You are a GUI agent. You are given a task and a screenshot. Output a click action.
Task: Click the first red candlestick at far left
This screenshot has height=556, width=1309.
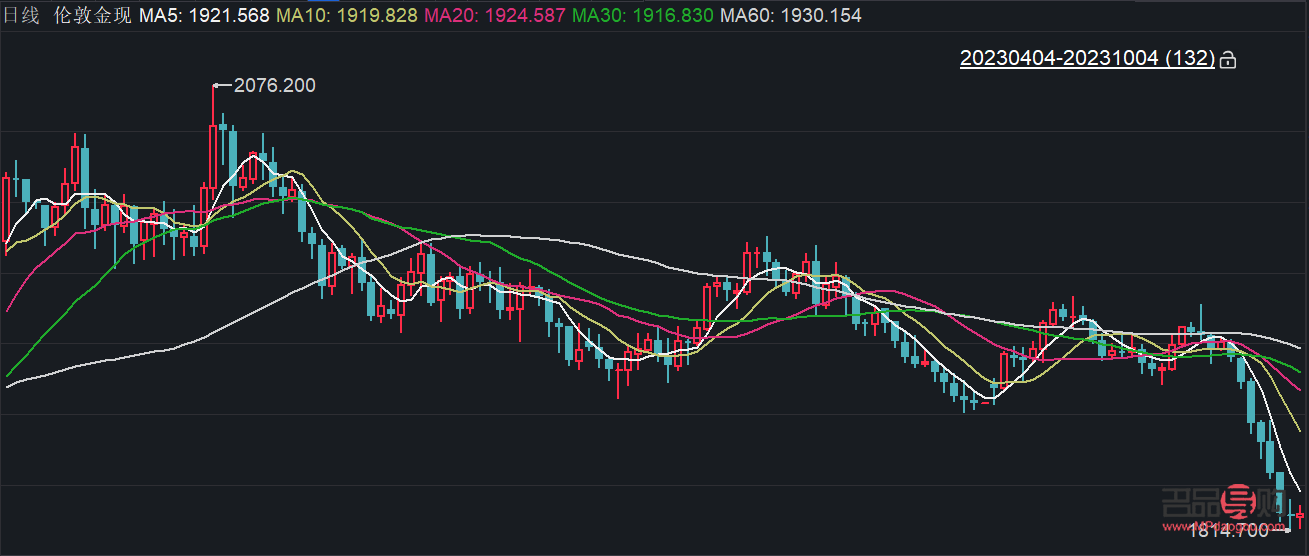click(x=7, y=205)
